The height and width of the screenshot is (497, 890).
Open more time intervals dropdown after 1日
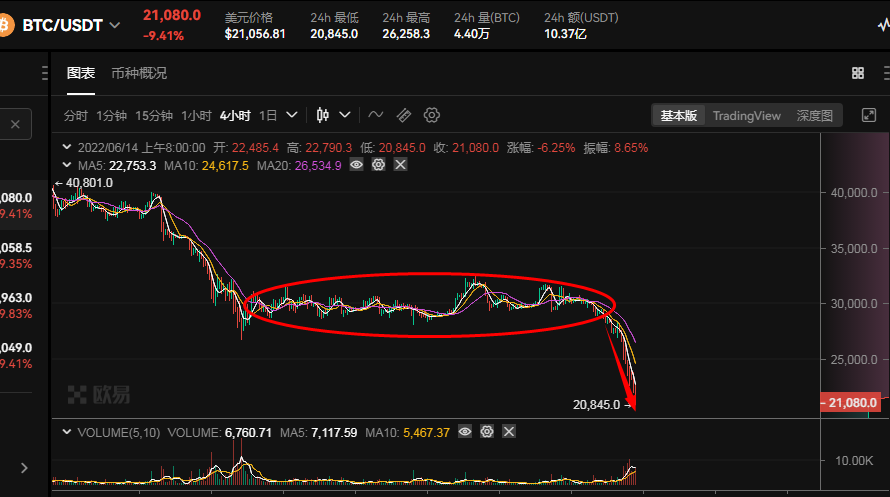[292, 115]
